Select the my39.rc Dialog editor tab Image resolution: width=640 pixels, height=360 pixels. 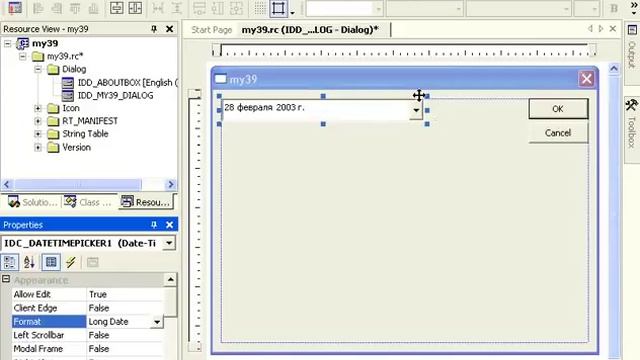pos(310,30)
